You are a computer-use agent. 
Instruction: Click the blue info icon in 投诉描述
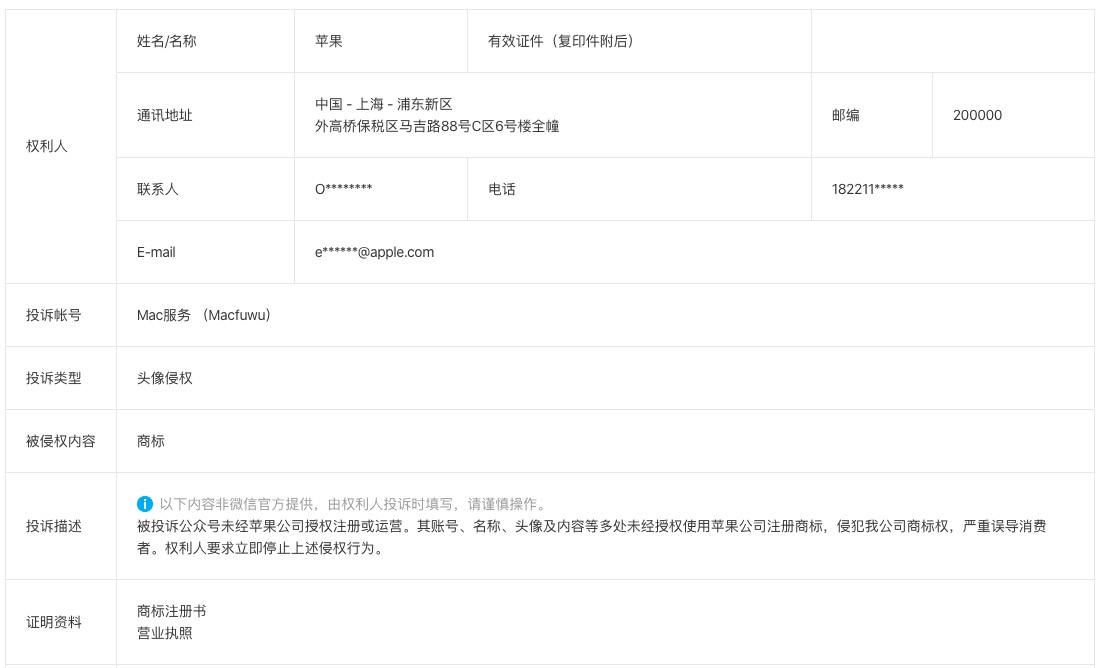144,504
